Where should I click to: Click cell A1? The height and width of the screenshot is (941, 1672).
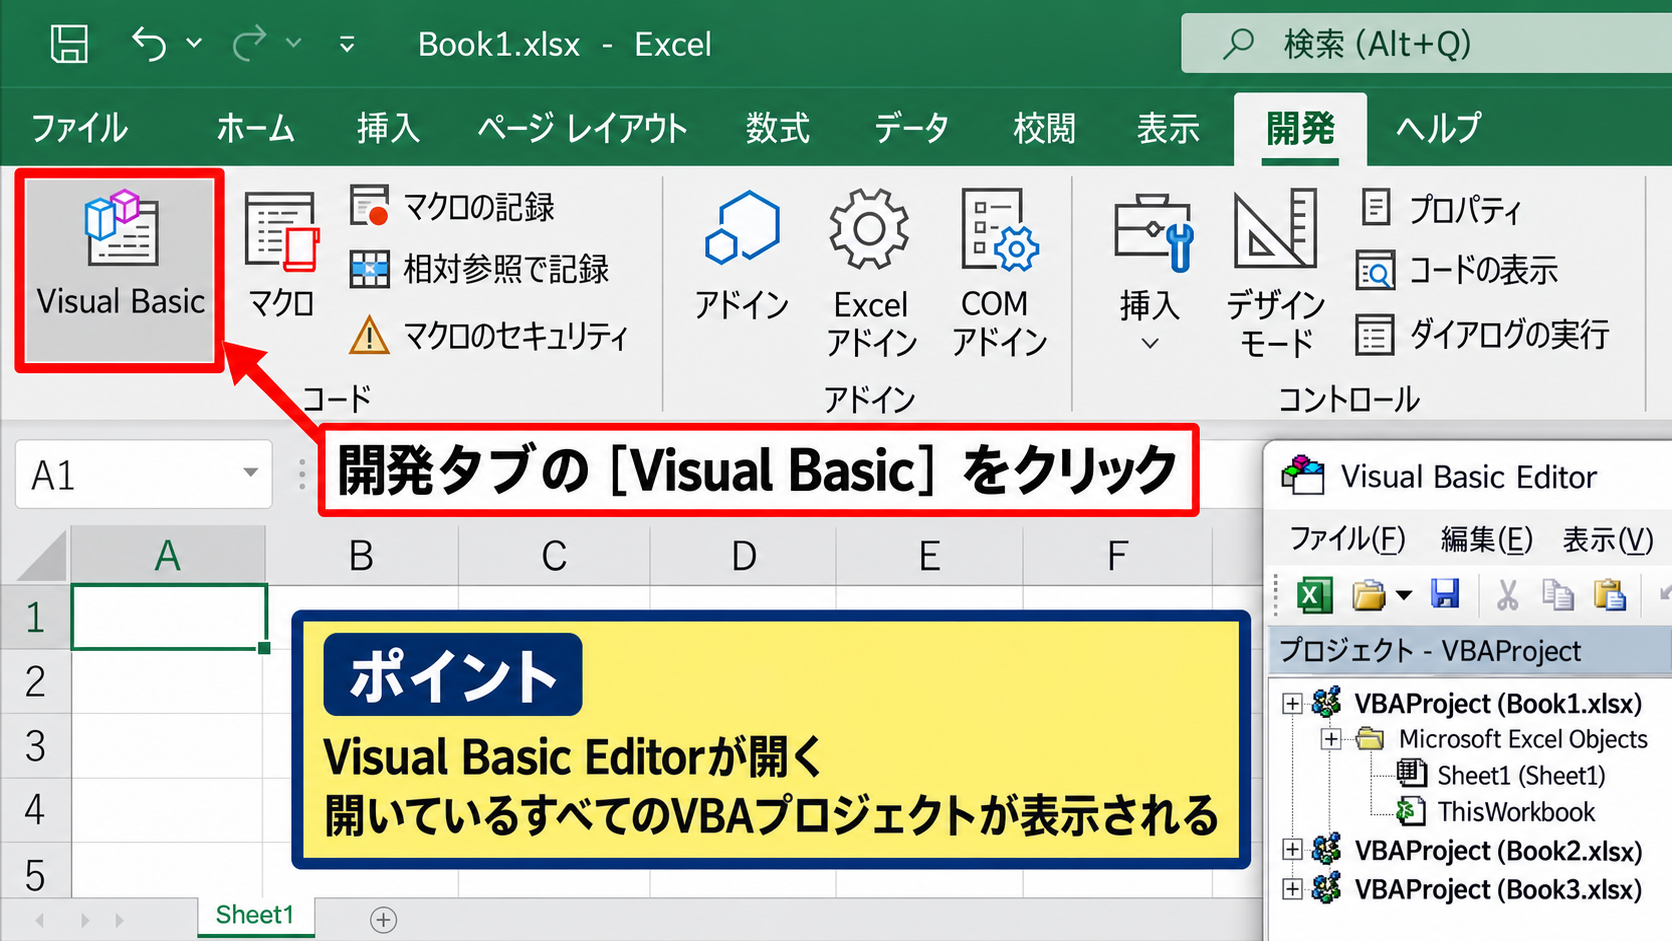(168, 617)
